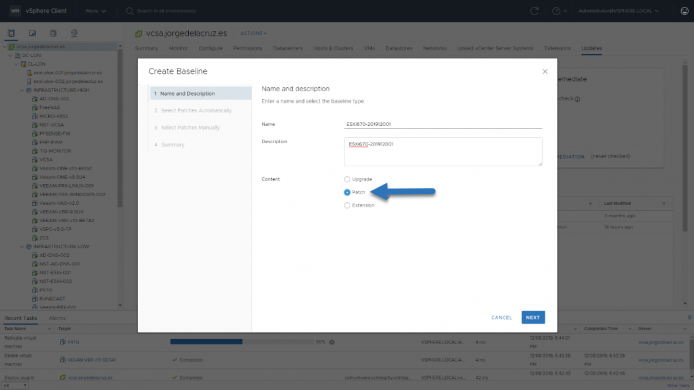Cancel the Create Baseline wizard
This screenshot has height=390, width=694.
[x=501, y=317]
